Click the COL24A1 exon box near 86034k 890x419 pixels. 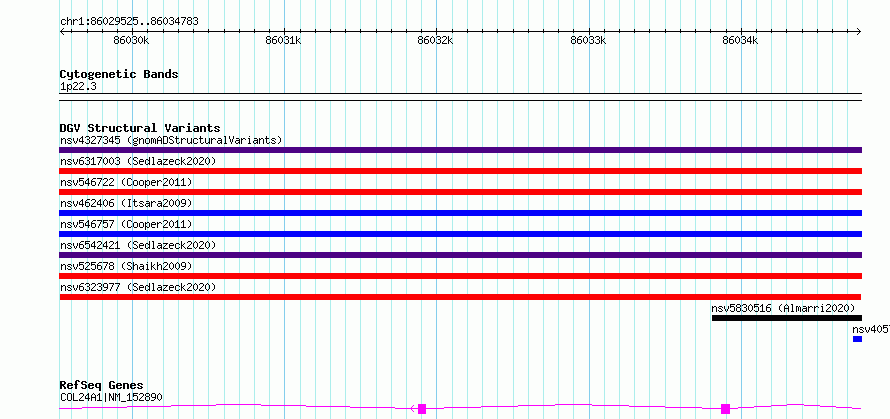click(725, 409)
